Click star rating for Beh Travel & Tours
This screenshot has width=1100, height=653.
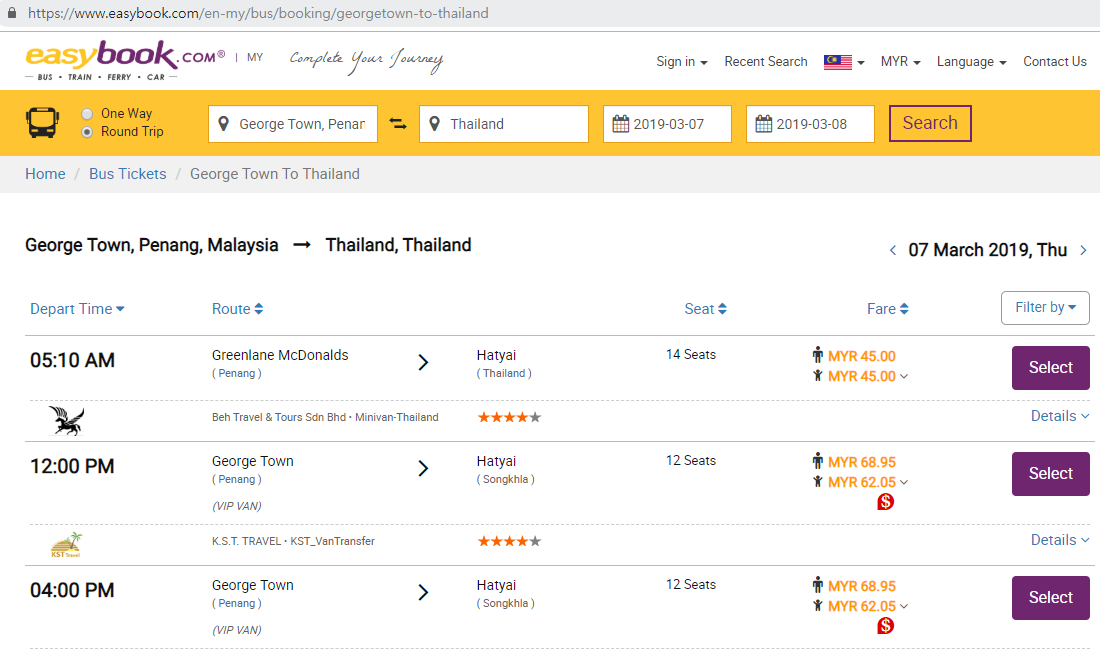coord(509,417)
